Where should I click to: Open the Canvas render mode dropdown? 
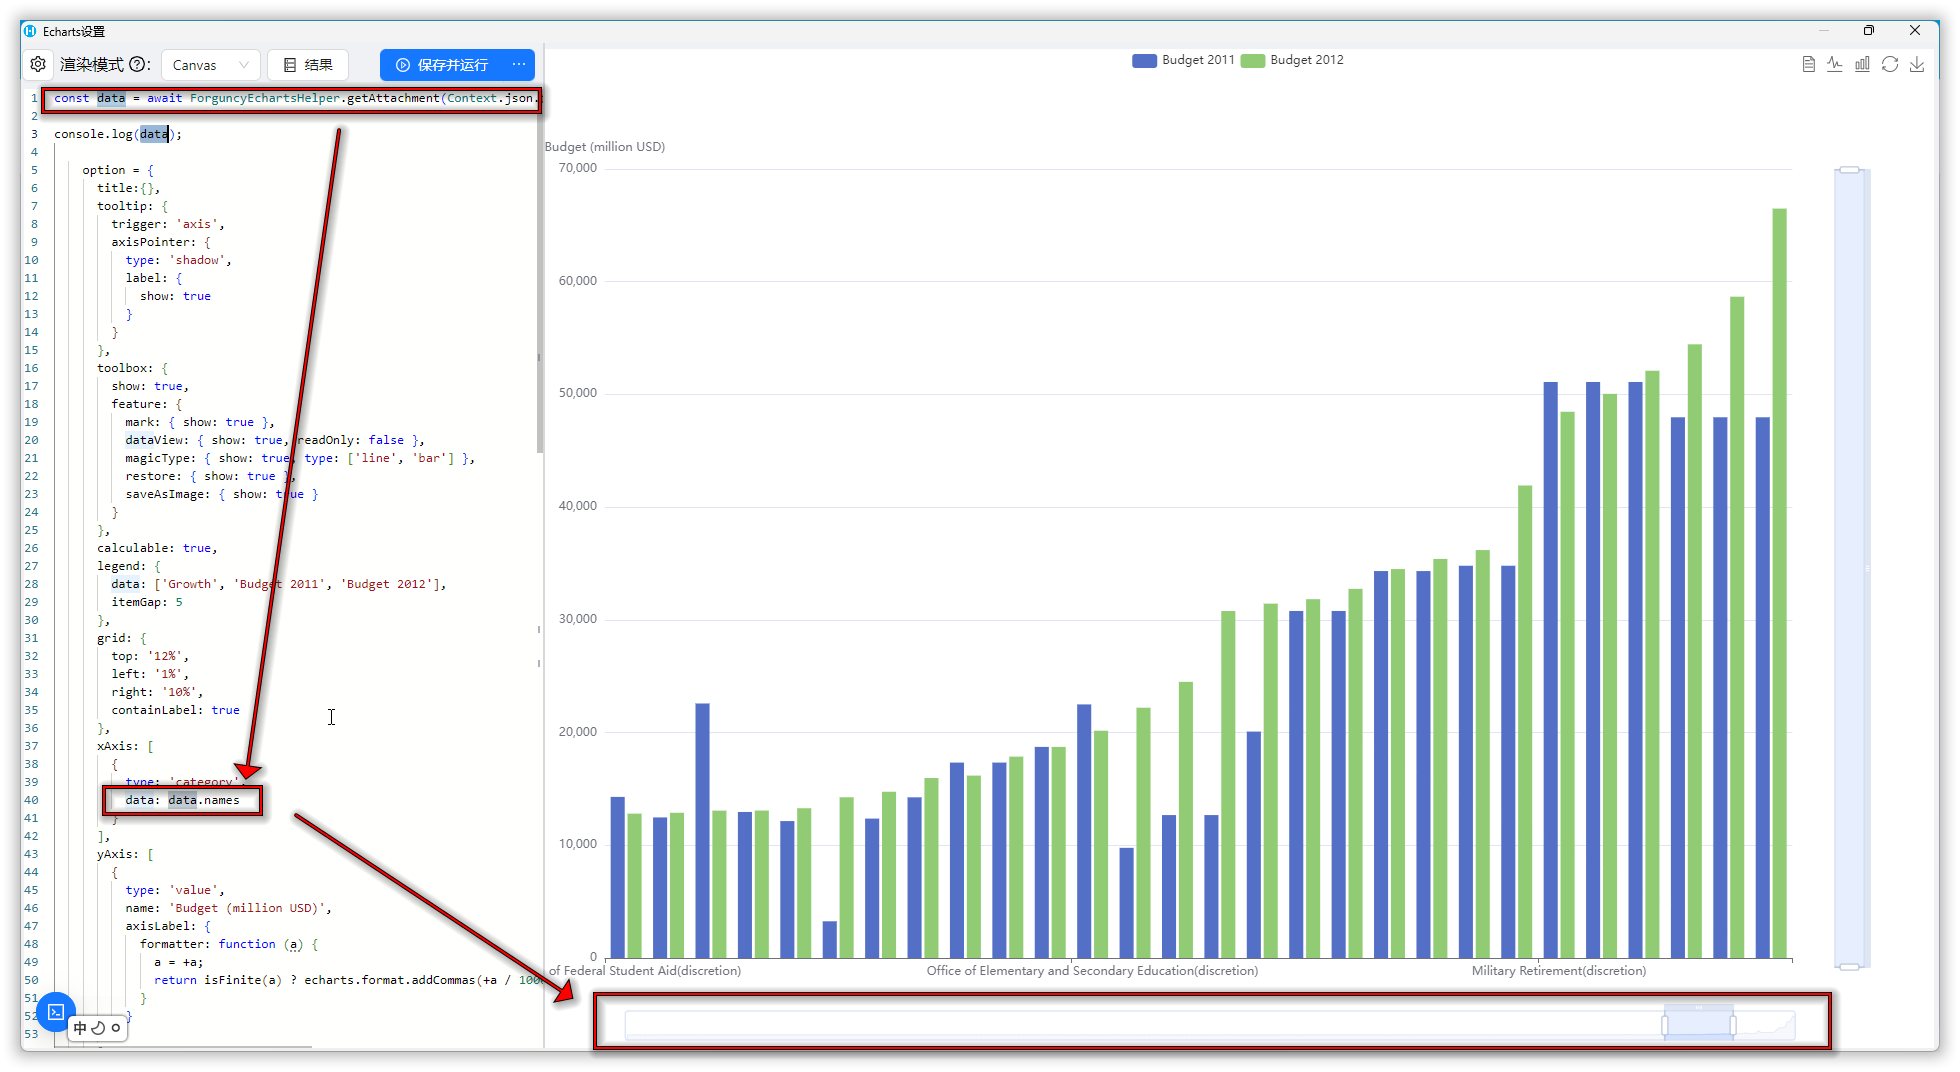[x=211, y=65]
